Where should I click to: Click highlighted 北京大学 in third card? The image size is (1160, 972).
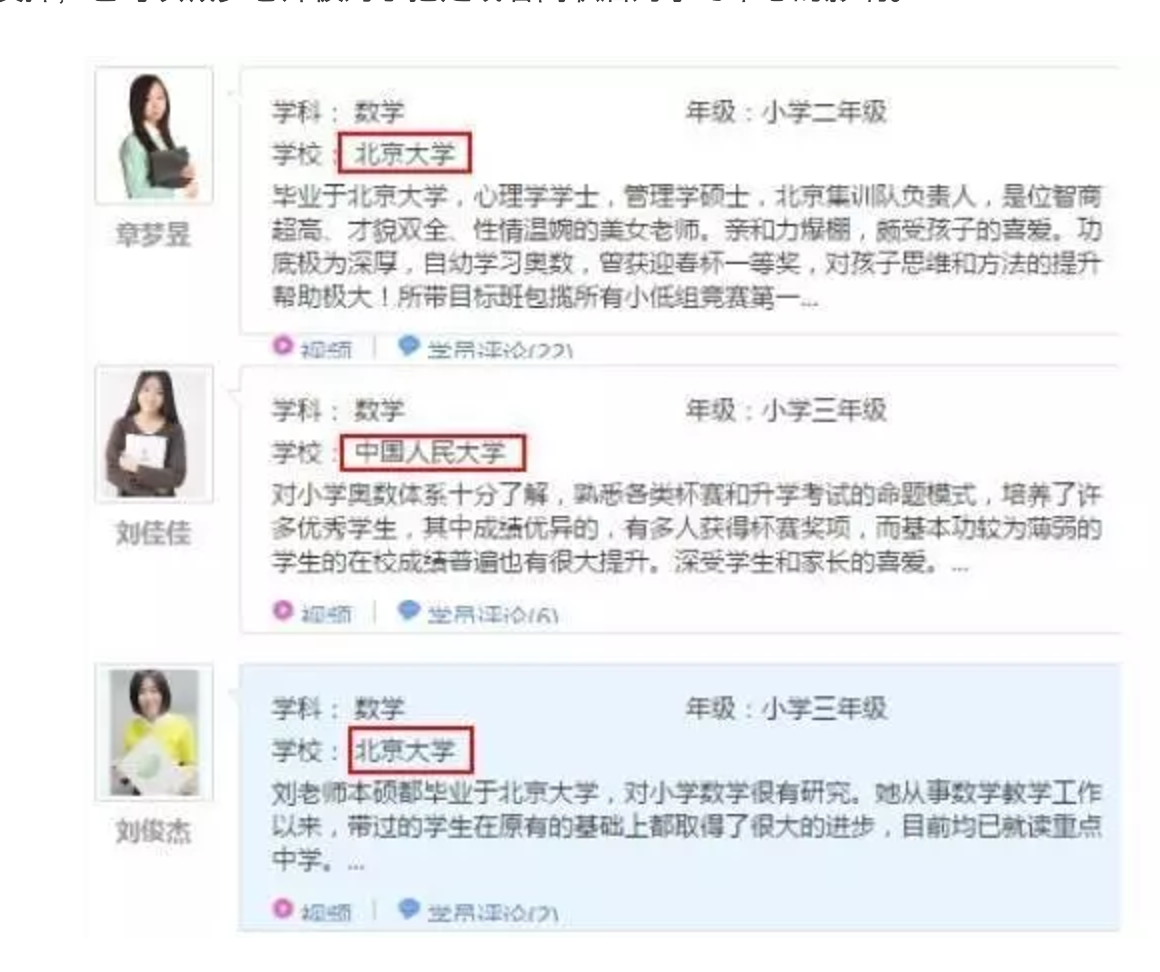(x=410, y=750)
